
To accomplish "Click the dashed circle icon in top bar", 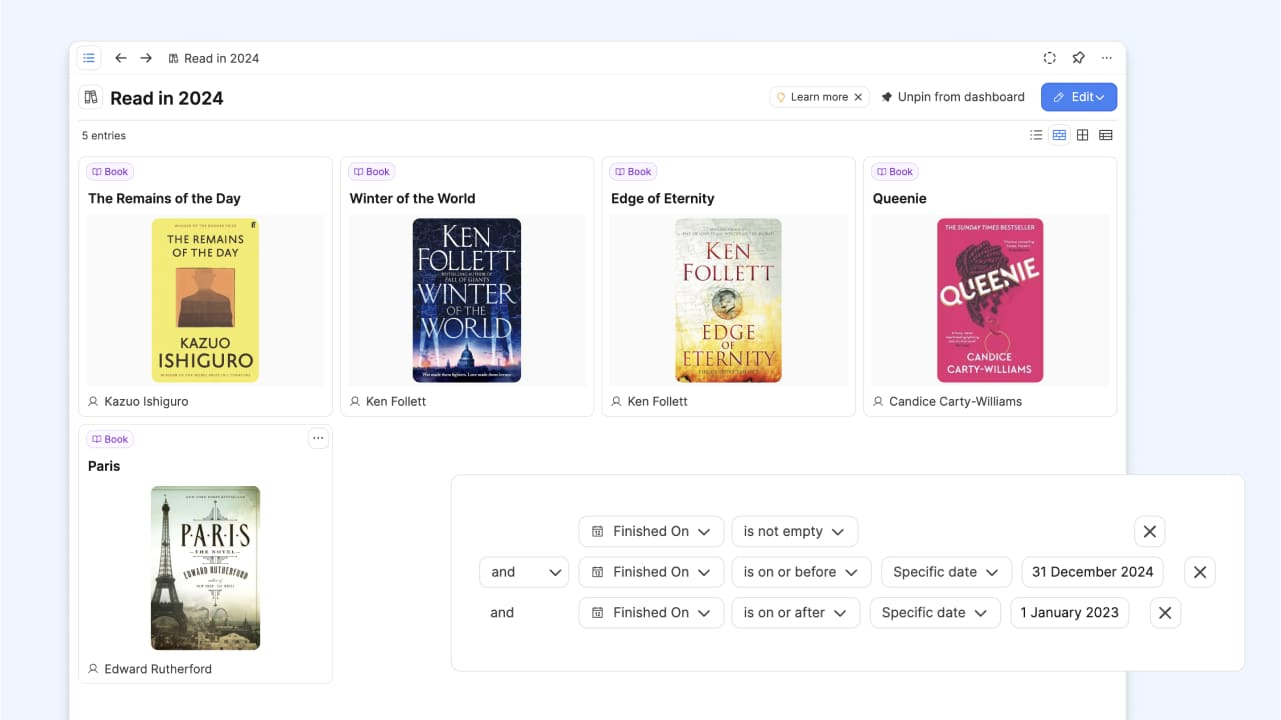I will [x=1049, y=58].
